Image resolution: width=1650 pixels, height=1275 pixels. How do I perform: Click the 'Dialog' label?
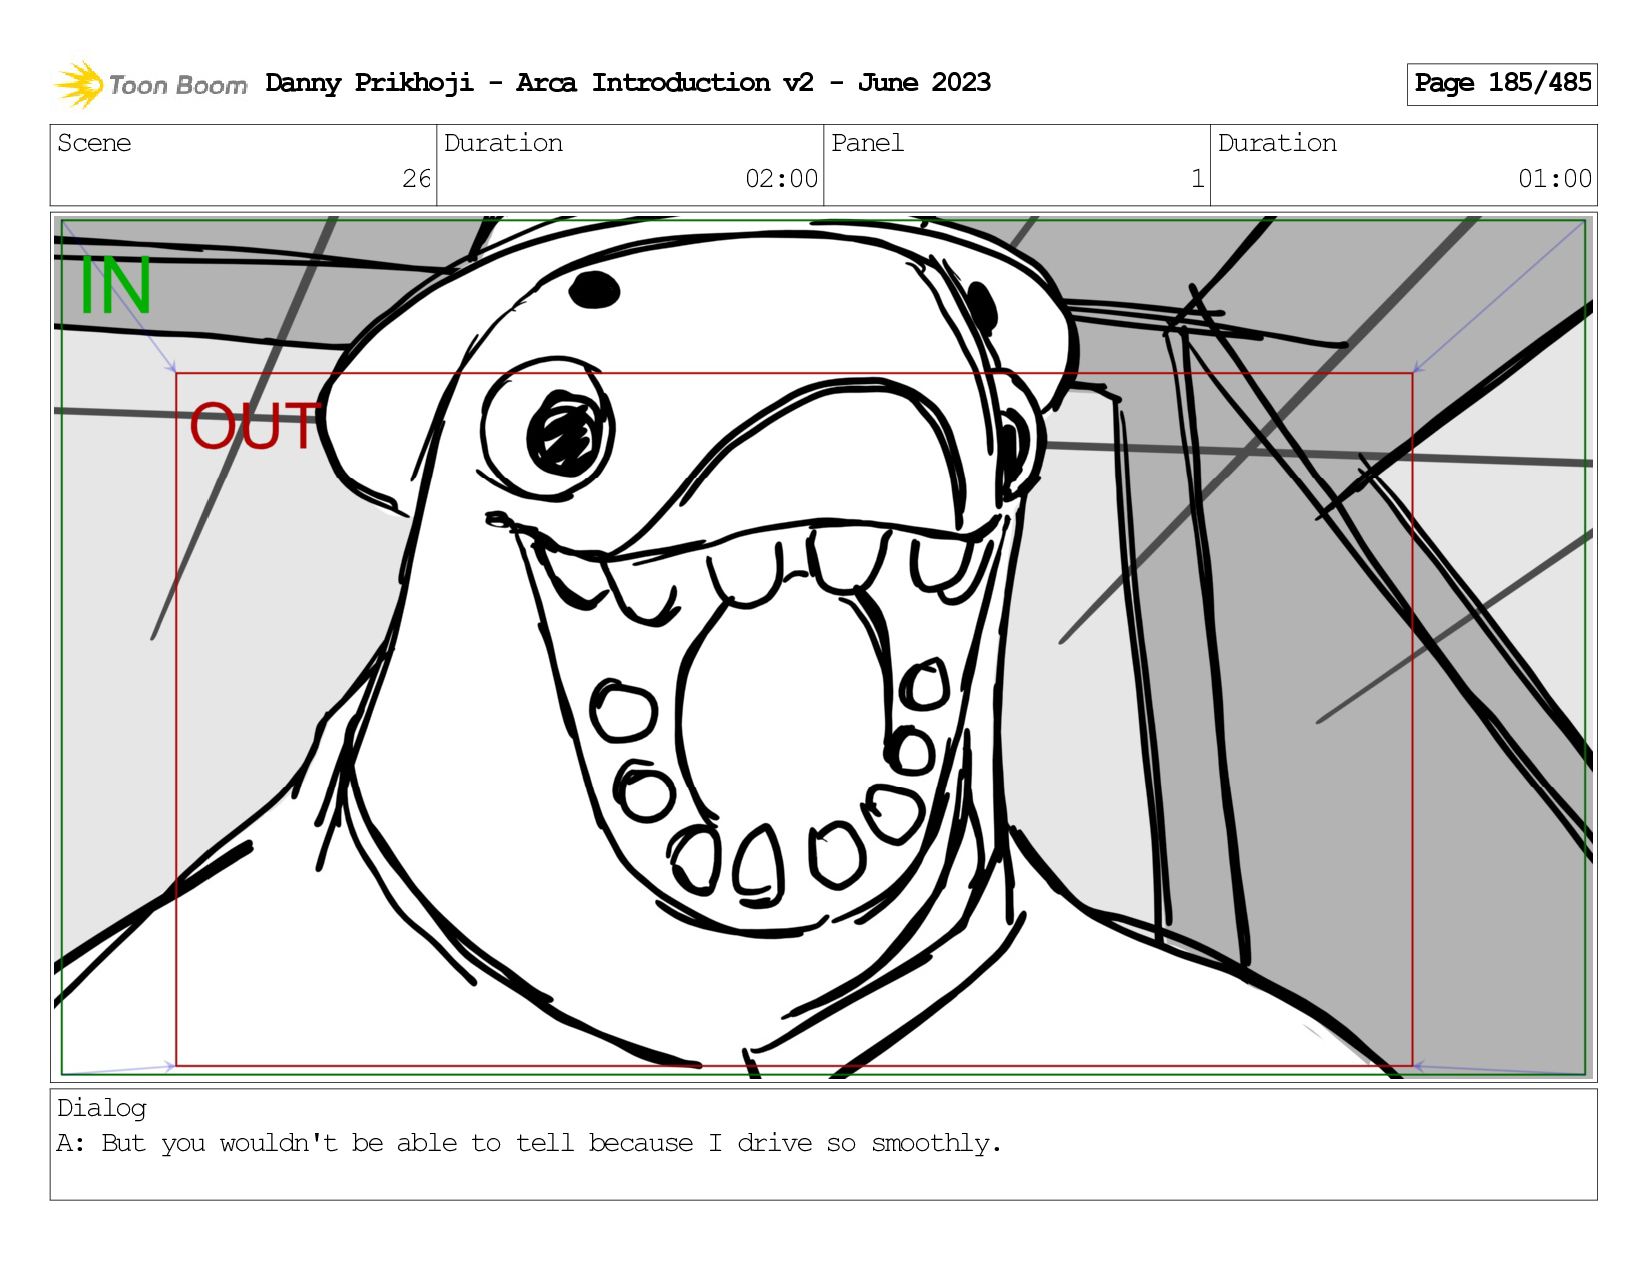[102, 1108]
